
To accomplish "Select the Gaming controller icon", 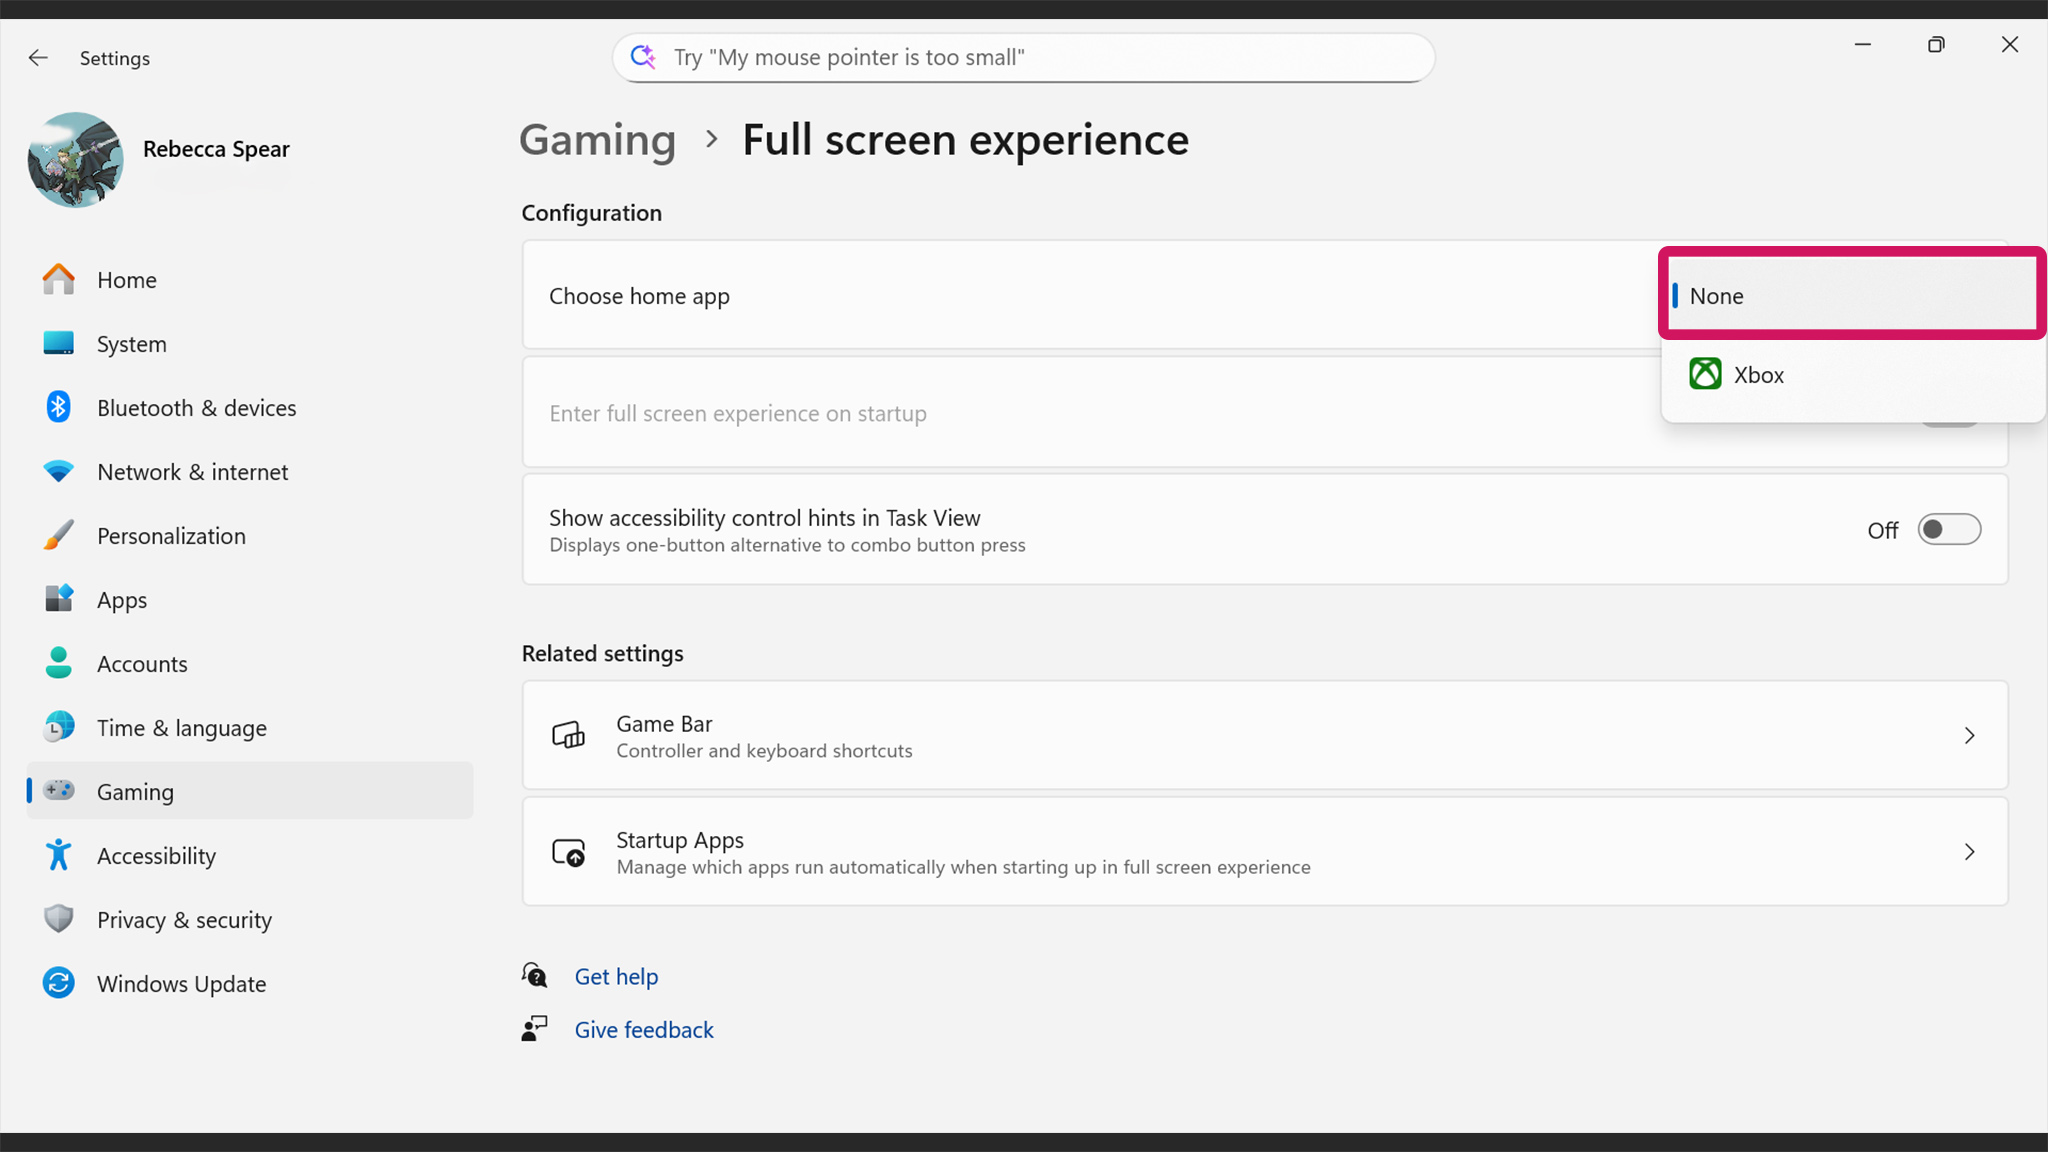I will (x=59, y=791).
